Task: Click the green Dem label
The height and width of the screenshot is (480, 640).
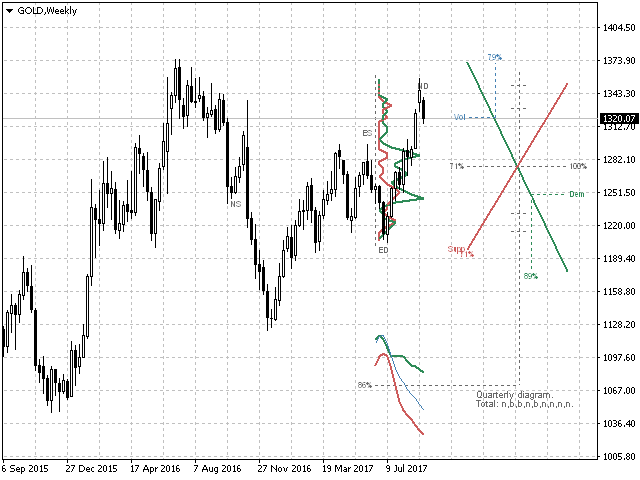Action: [577, 194]
